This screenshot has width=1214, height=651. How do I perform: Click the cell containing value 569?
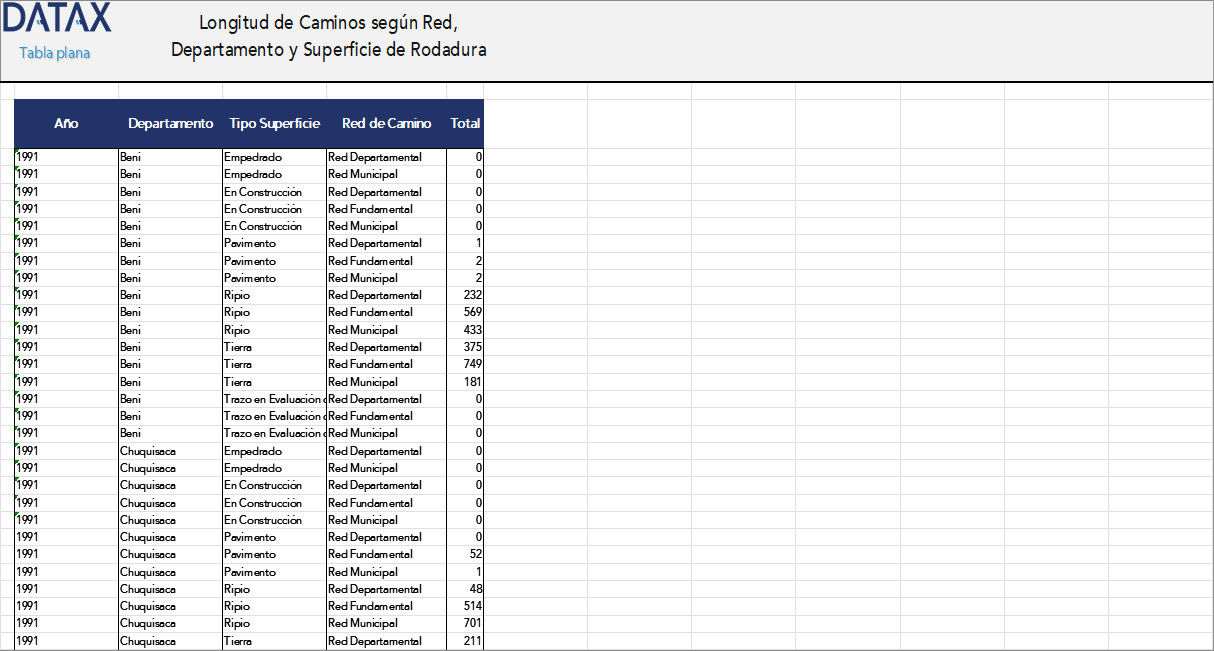(465, 313)
